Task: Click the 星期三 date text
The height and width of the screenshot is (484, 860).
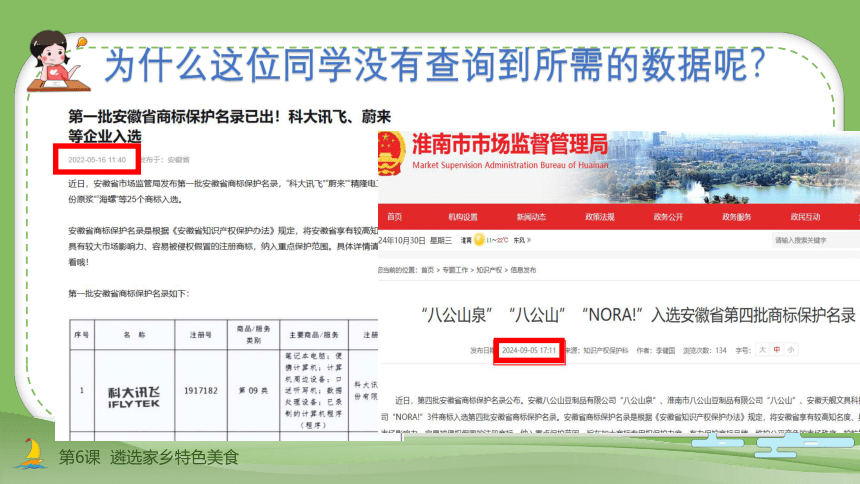Action: click(x=441, y=240)
